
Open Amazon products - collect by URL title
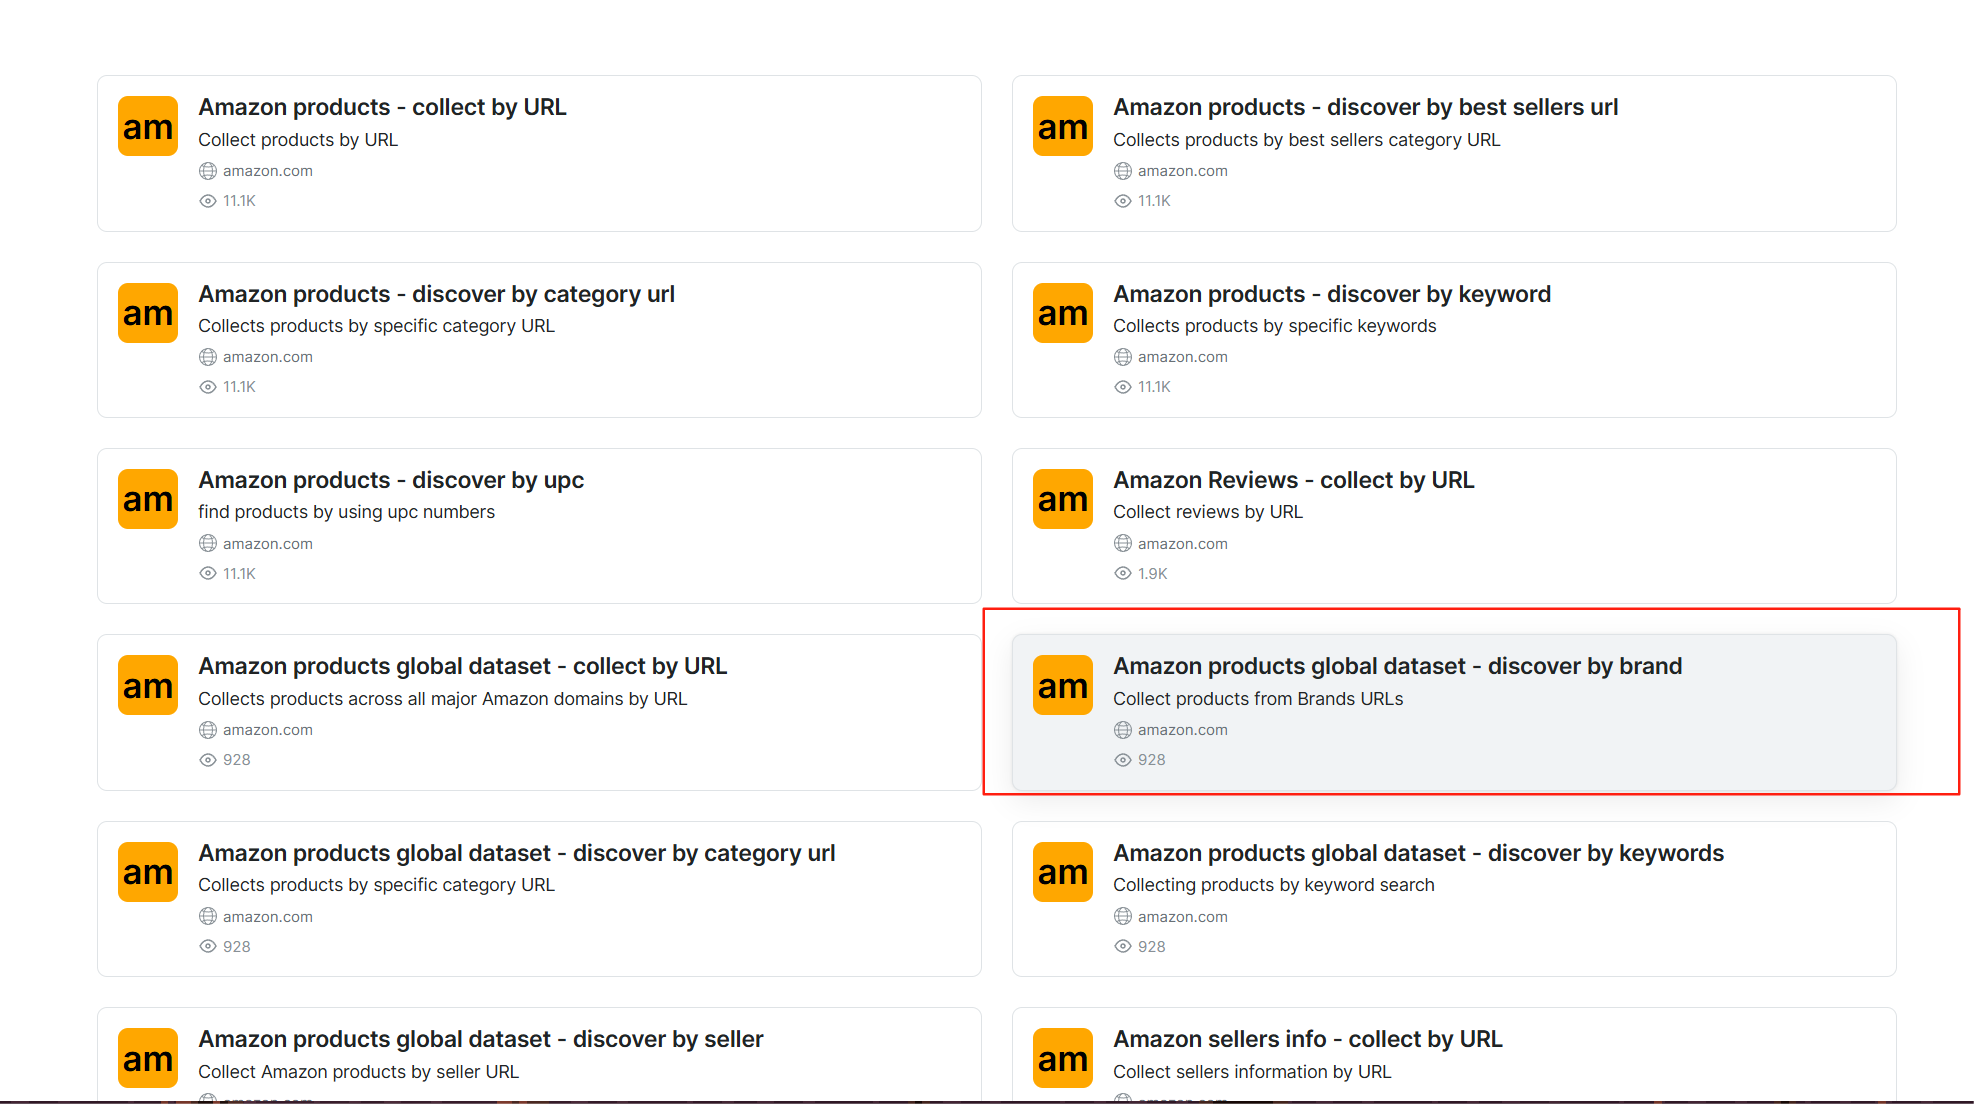click(x=382, y=107)
